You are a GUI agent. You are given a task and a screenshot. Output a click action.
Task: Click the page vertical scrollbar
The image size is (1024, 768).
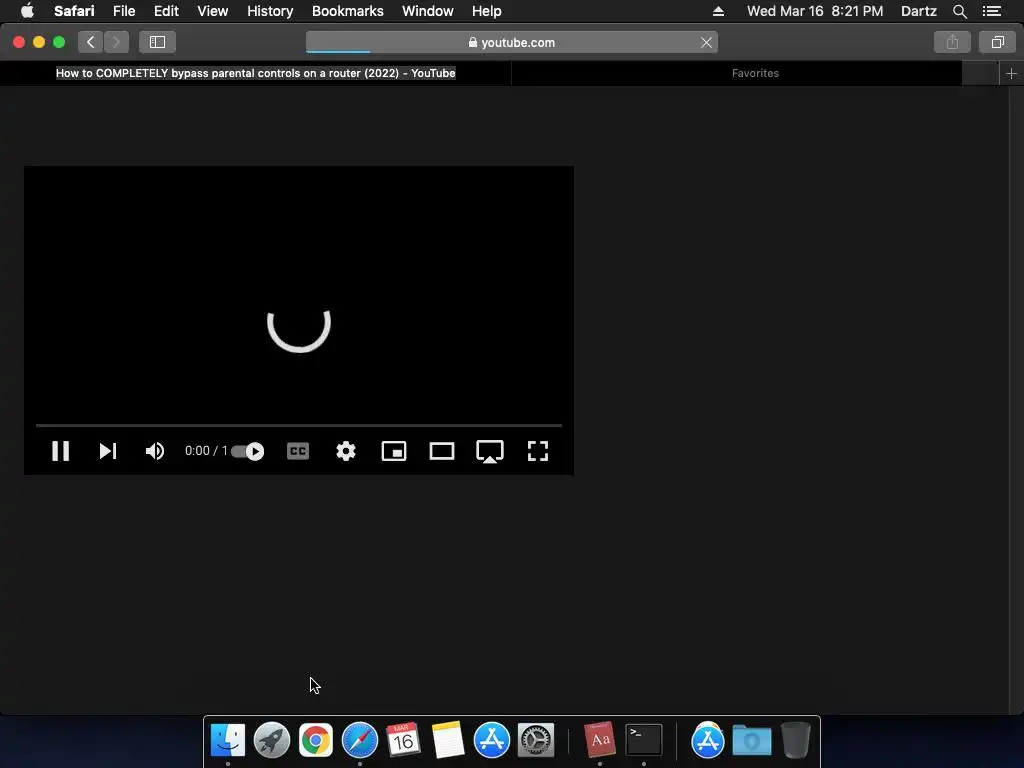1016,400
